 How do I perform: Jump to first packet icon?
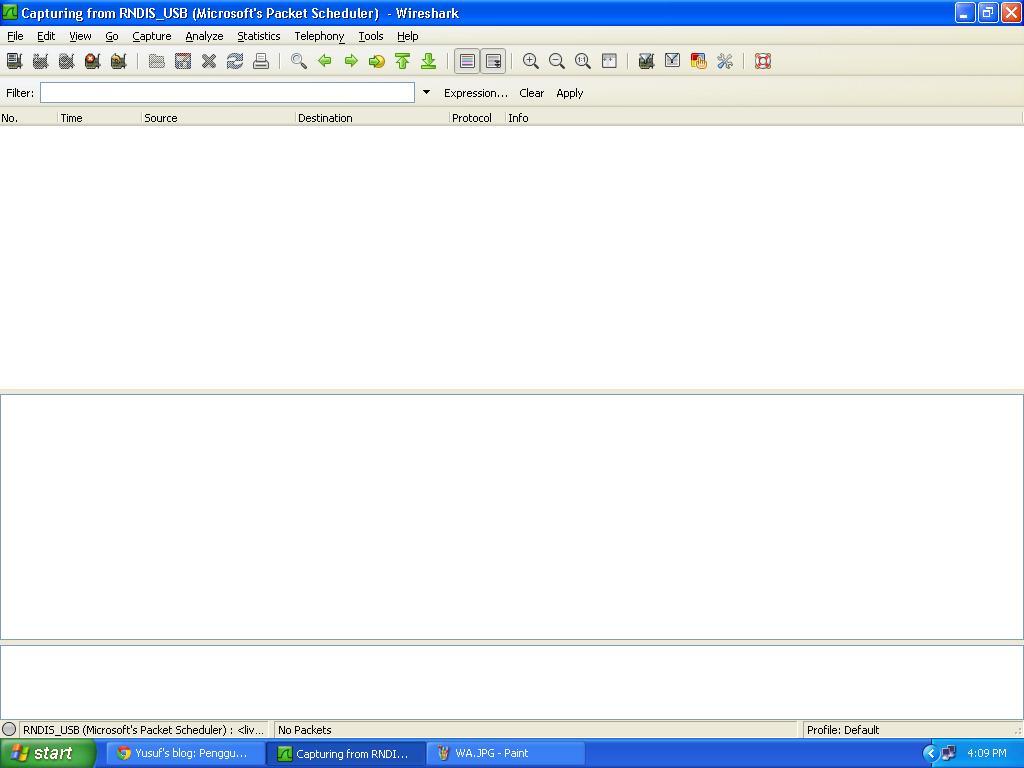[402, 61]
